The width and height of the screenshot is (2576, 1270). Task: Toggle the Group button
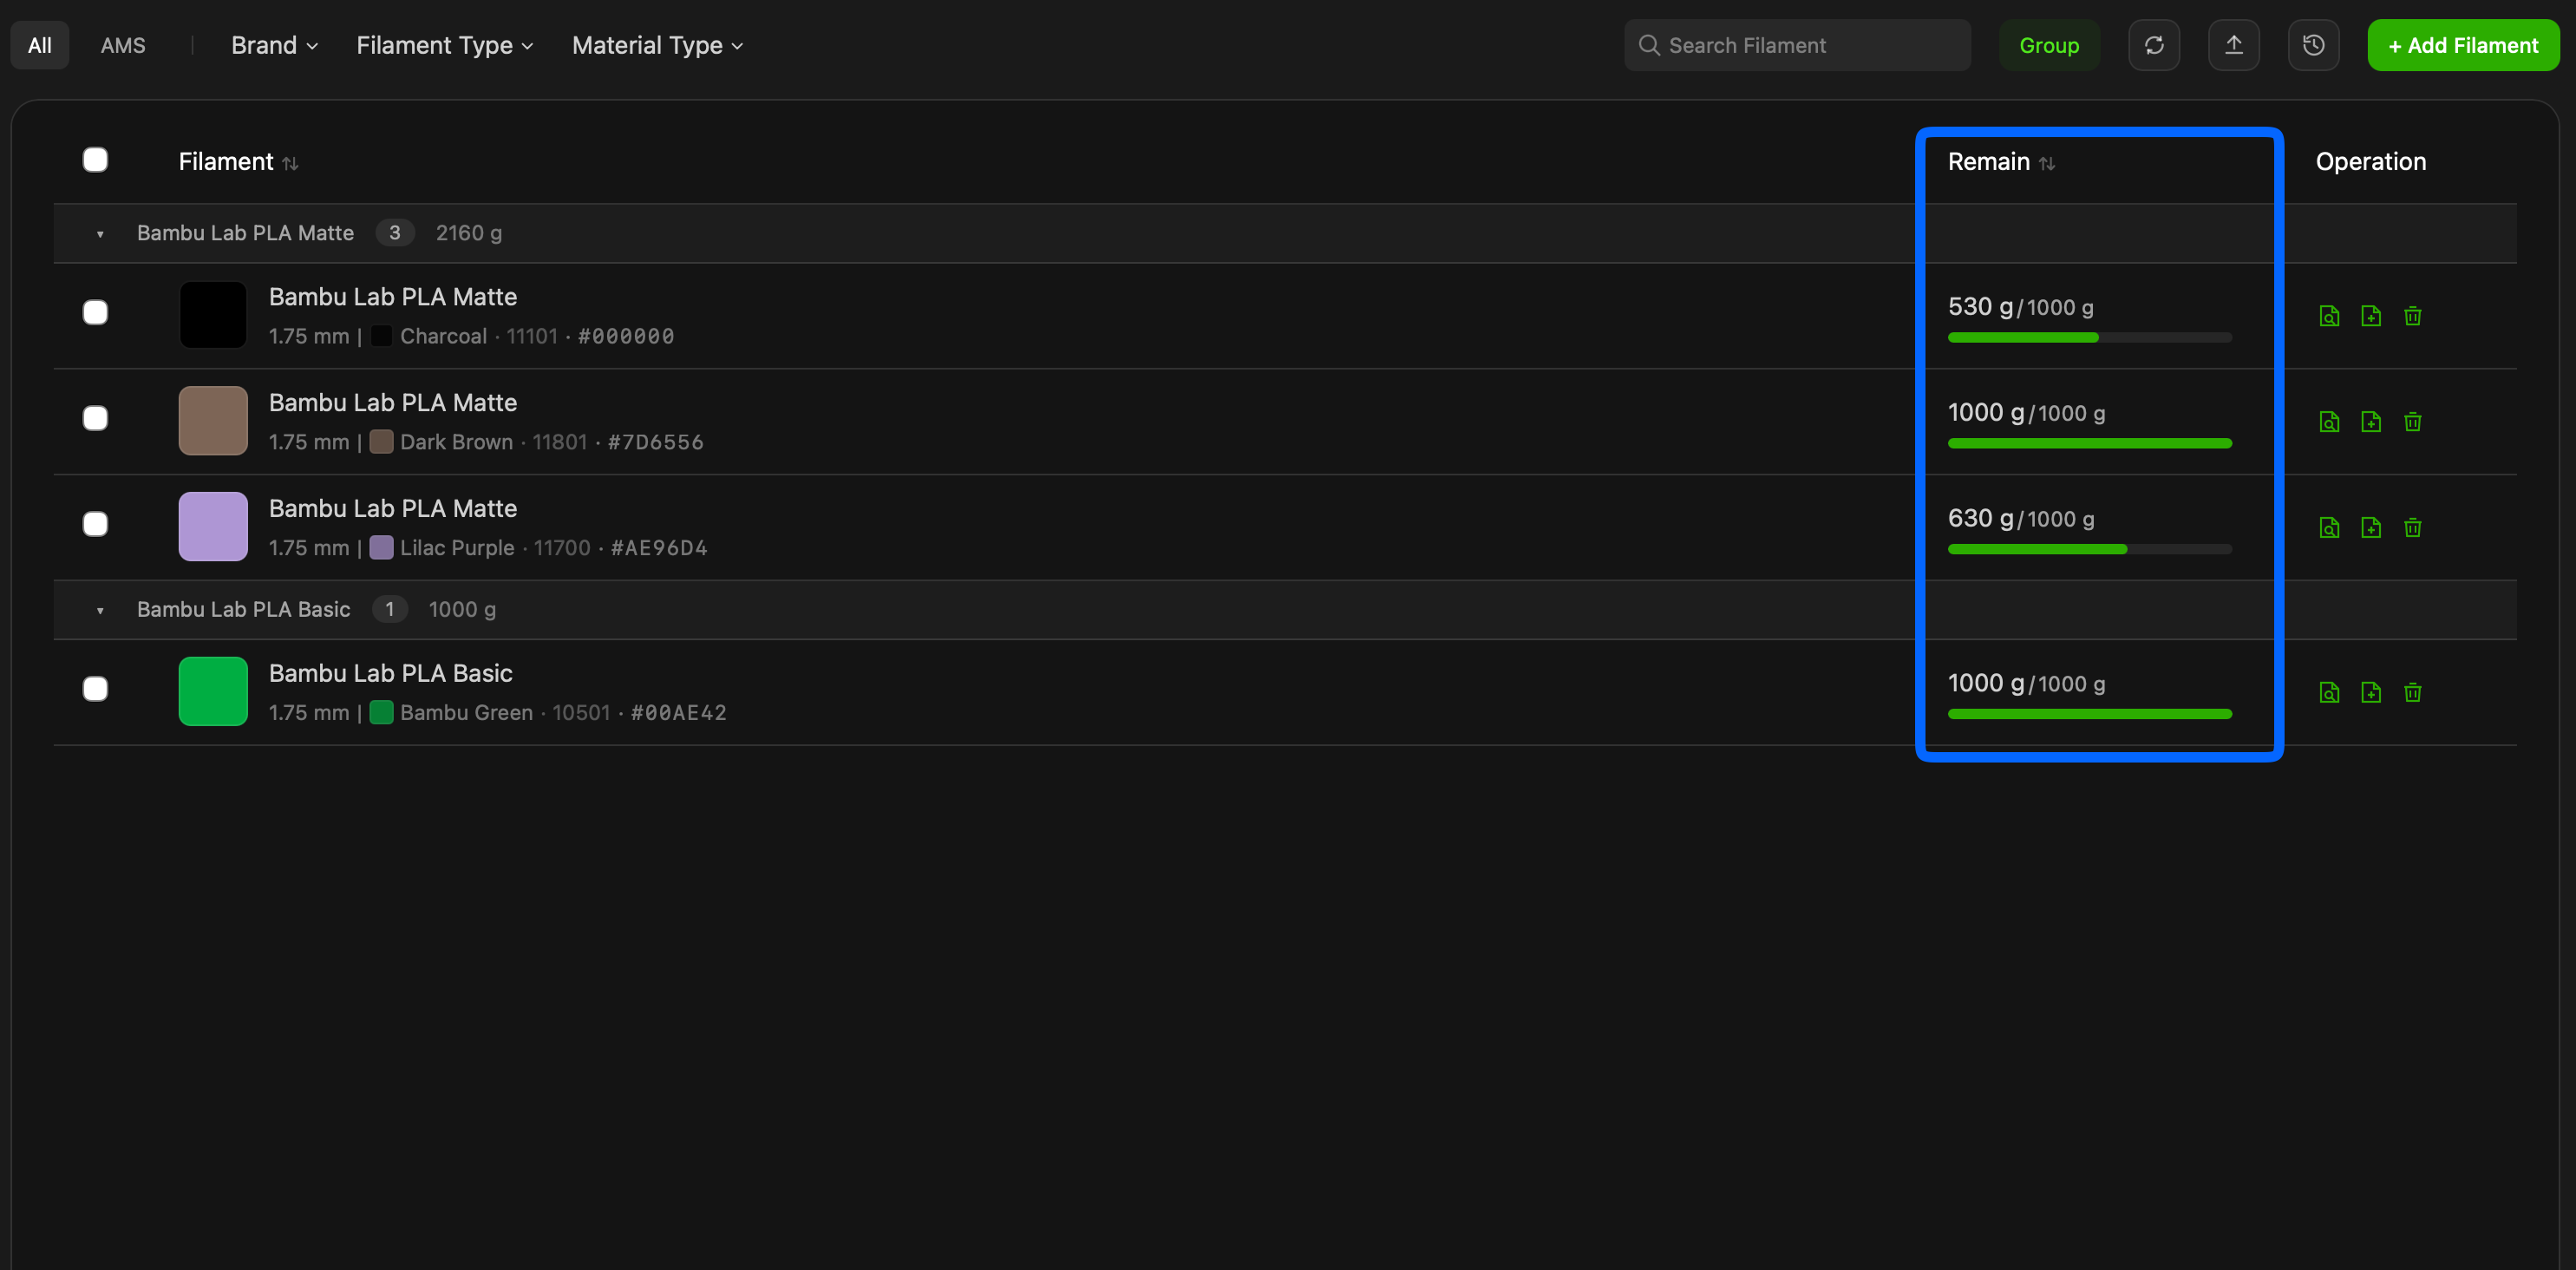pyautogui.click(x=2049, y=45)
